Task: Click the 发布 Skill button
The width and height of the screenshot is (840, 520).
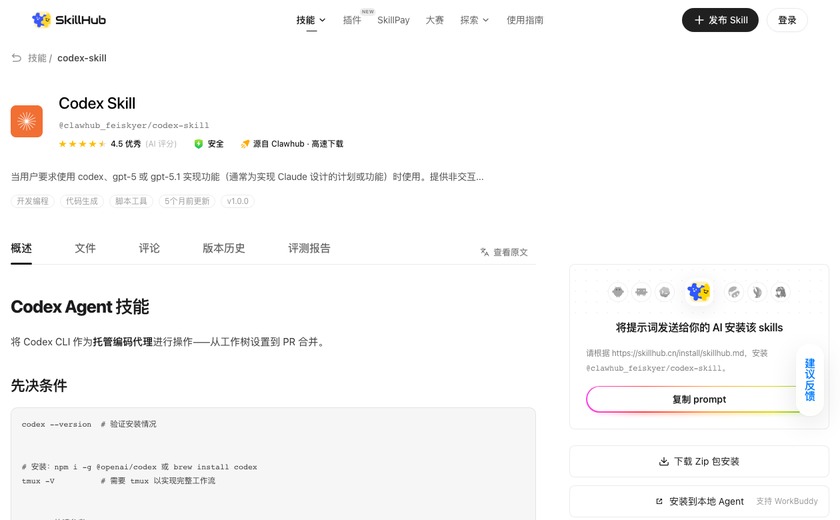Action: (x=720, y=20)
